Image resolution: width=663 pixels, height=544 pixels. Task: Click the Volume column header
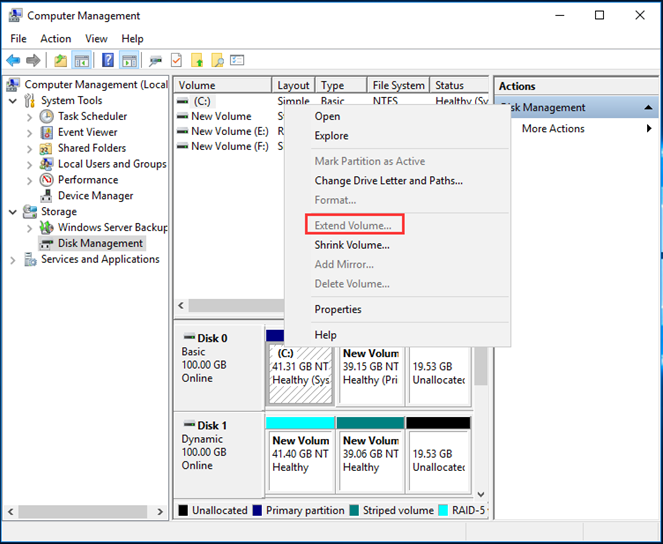223,85
